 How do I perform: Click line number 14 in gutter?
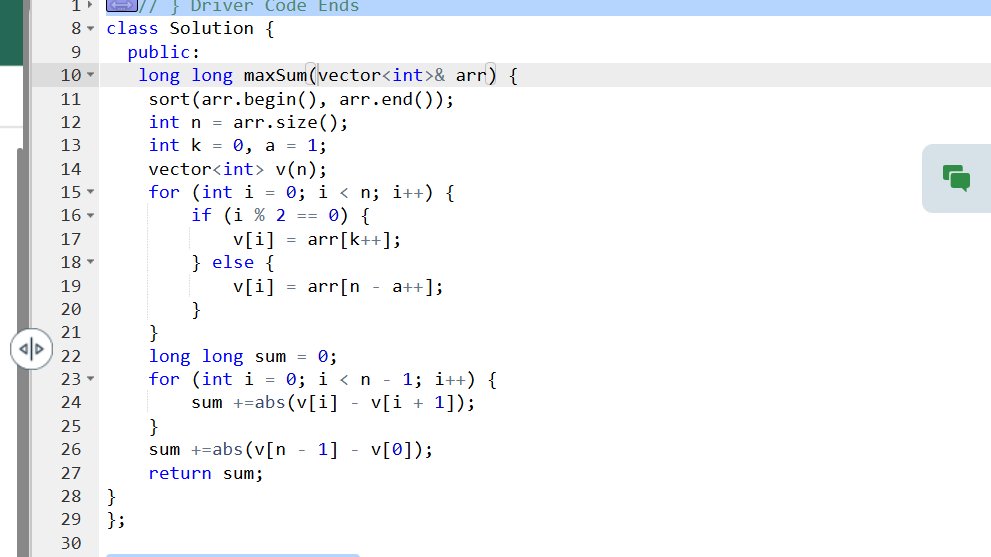coord(71,169)
